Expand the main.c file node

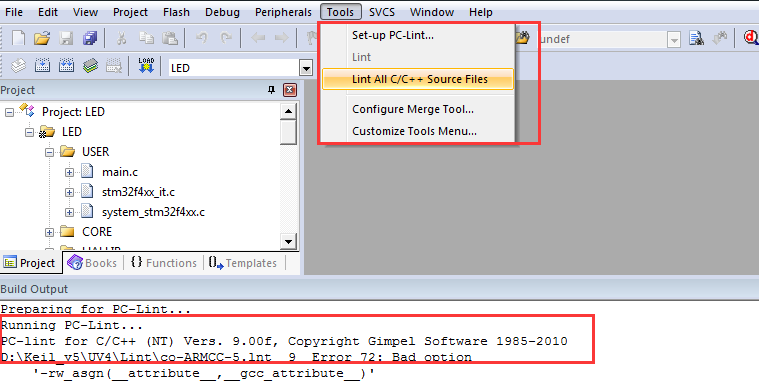[69, 172]
